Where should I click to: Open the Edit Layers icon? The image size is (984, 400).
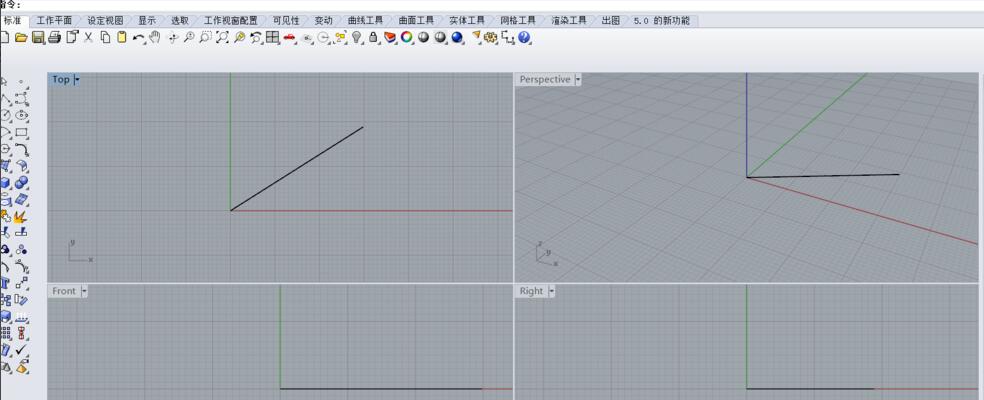pos(390,38)
